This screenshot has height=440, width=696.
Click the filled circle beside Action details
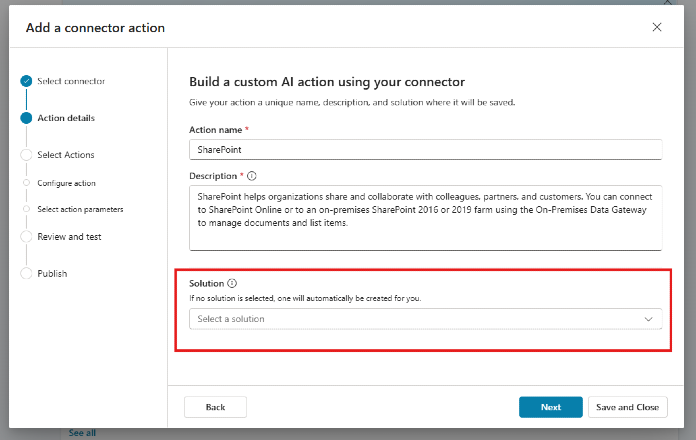pyautogui.click(x=26, y=118)
